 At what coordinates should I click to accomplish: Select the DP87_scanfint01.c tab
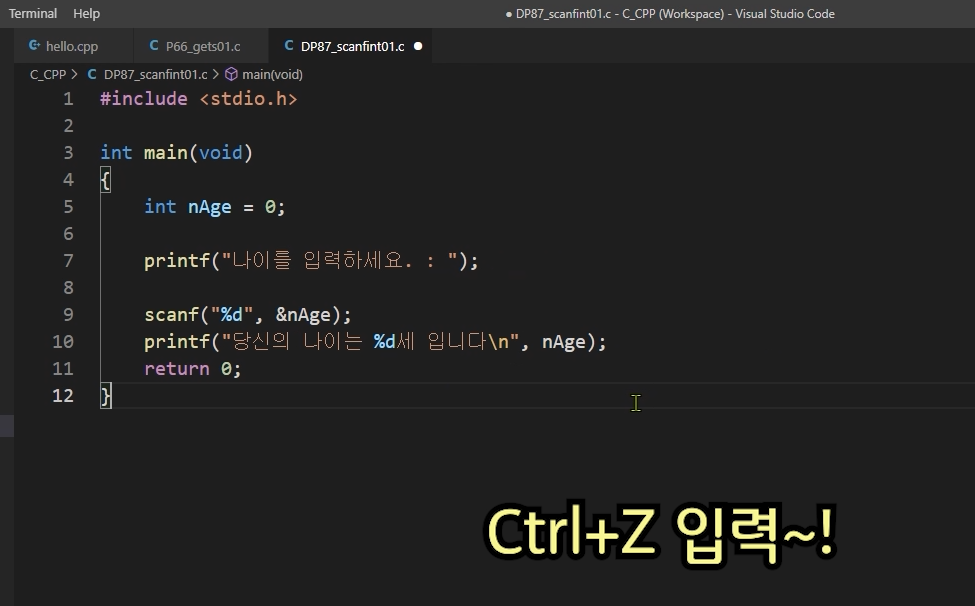tap(352, 46)
